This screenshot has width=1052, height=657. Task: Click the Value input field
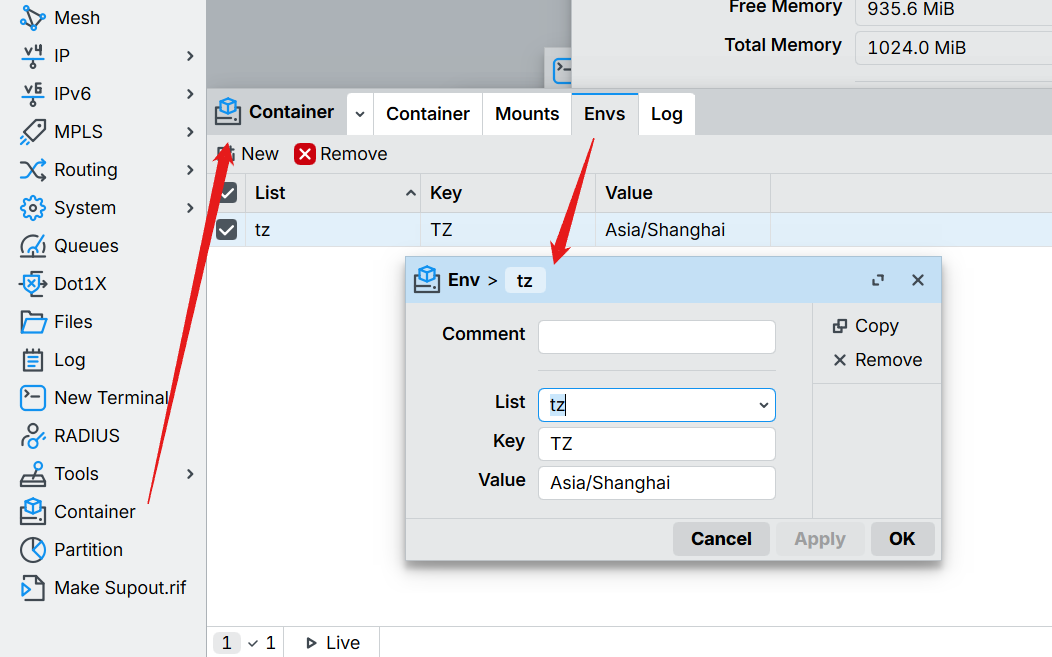[x=656, y=483]
